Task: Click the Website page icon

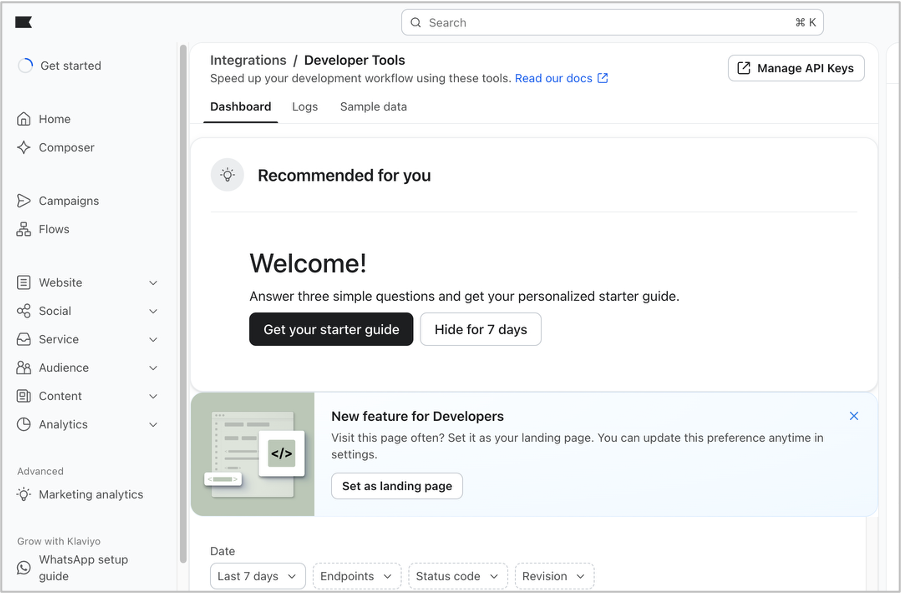Action: (24, 282)
